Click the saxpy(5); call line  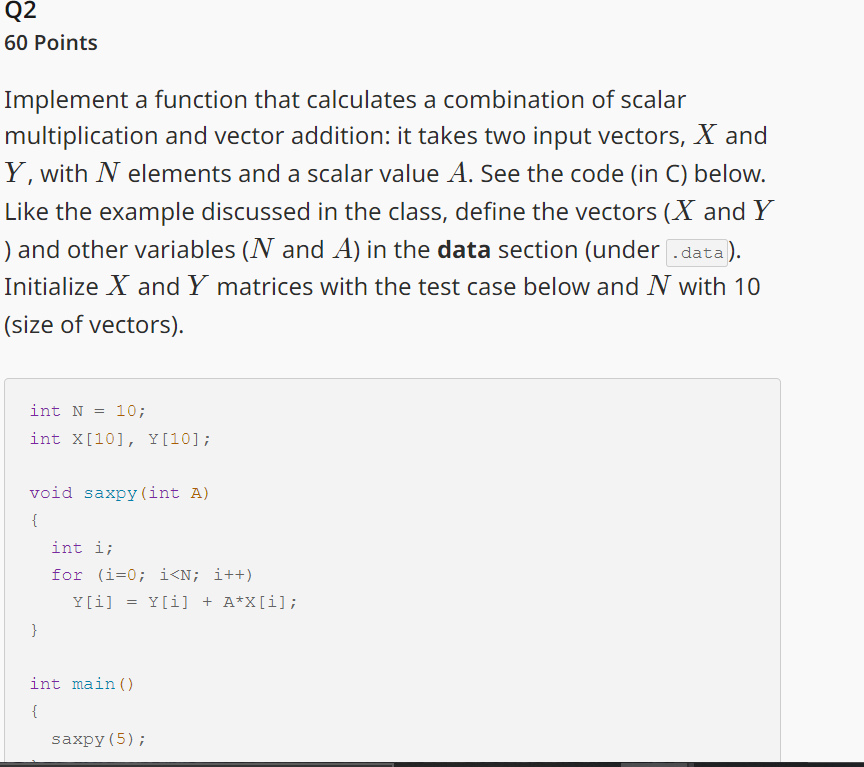(x=99, y=739)
